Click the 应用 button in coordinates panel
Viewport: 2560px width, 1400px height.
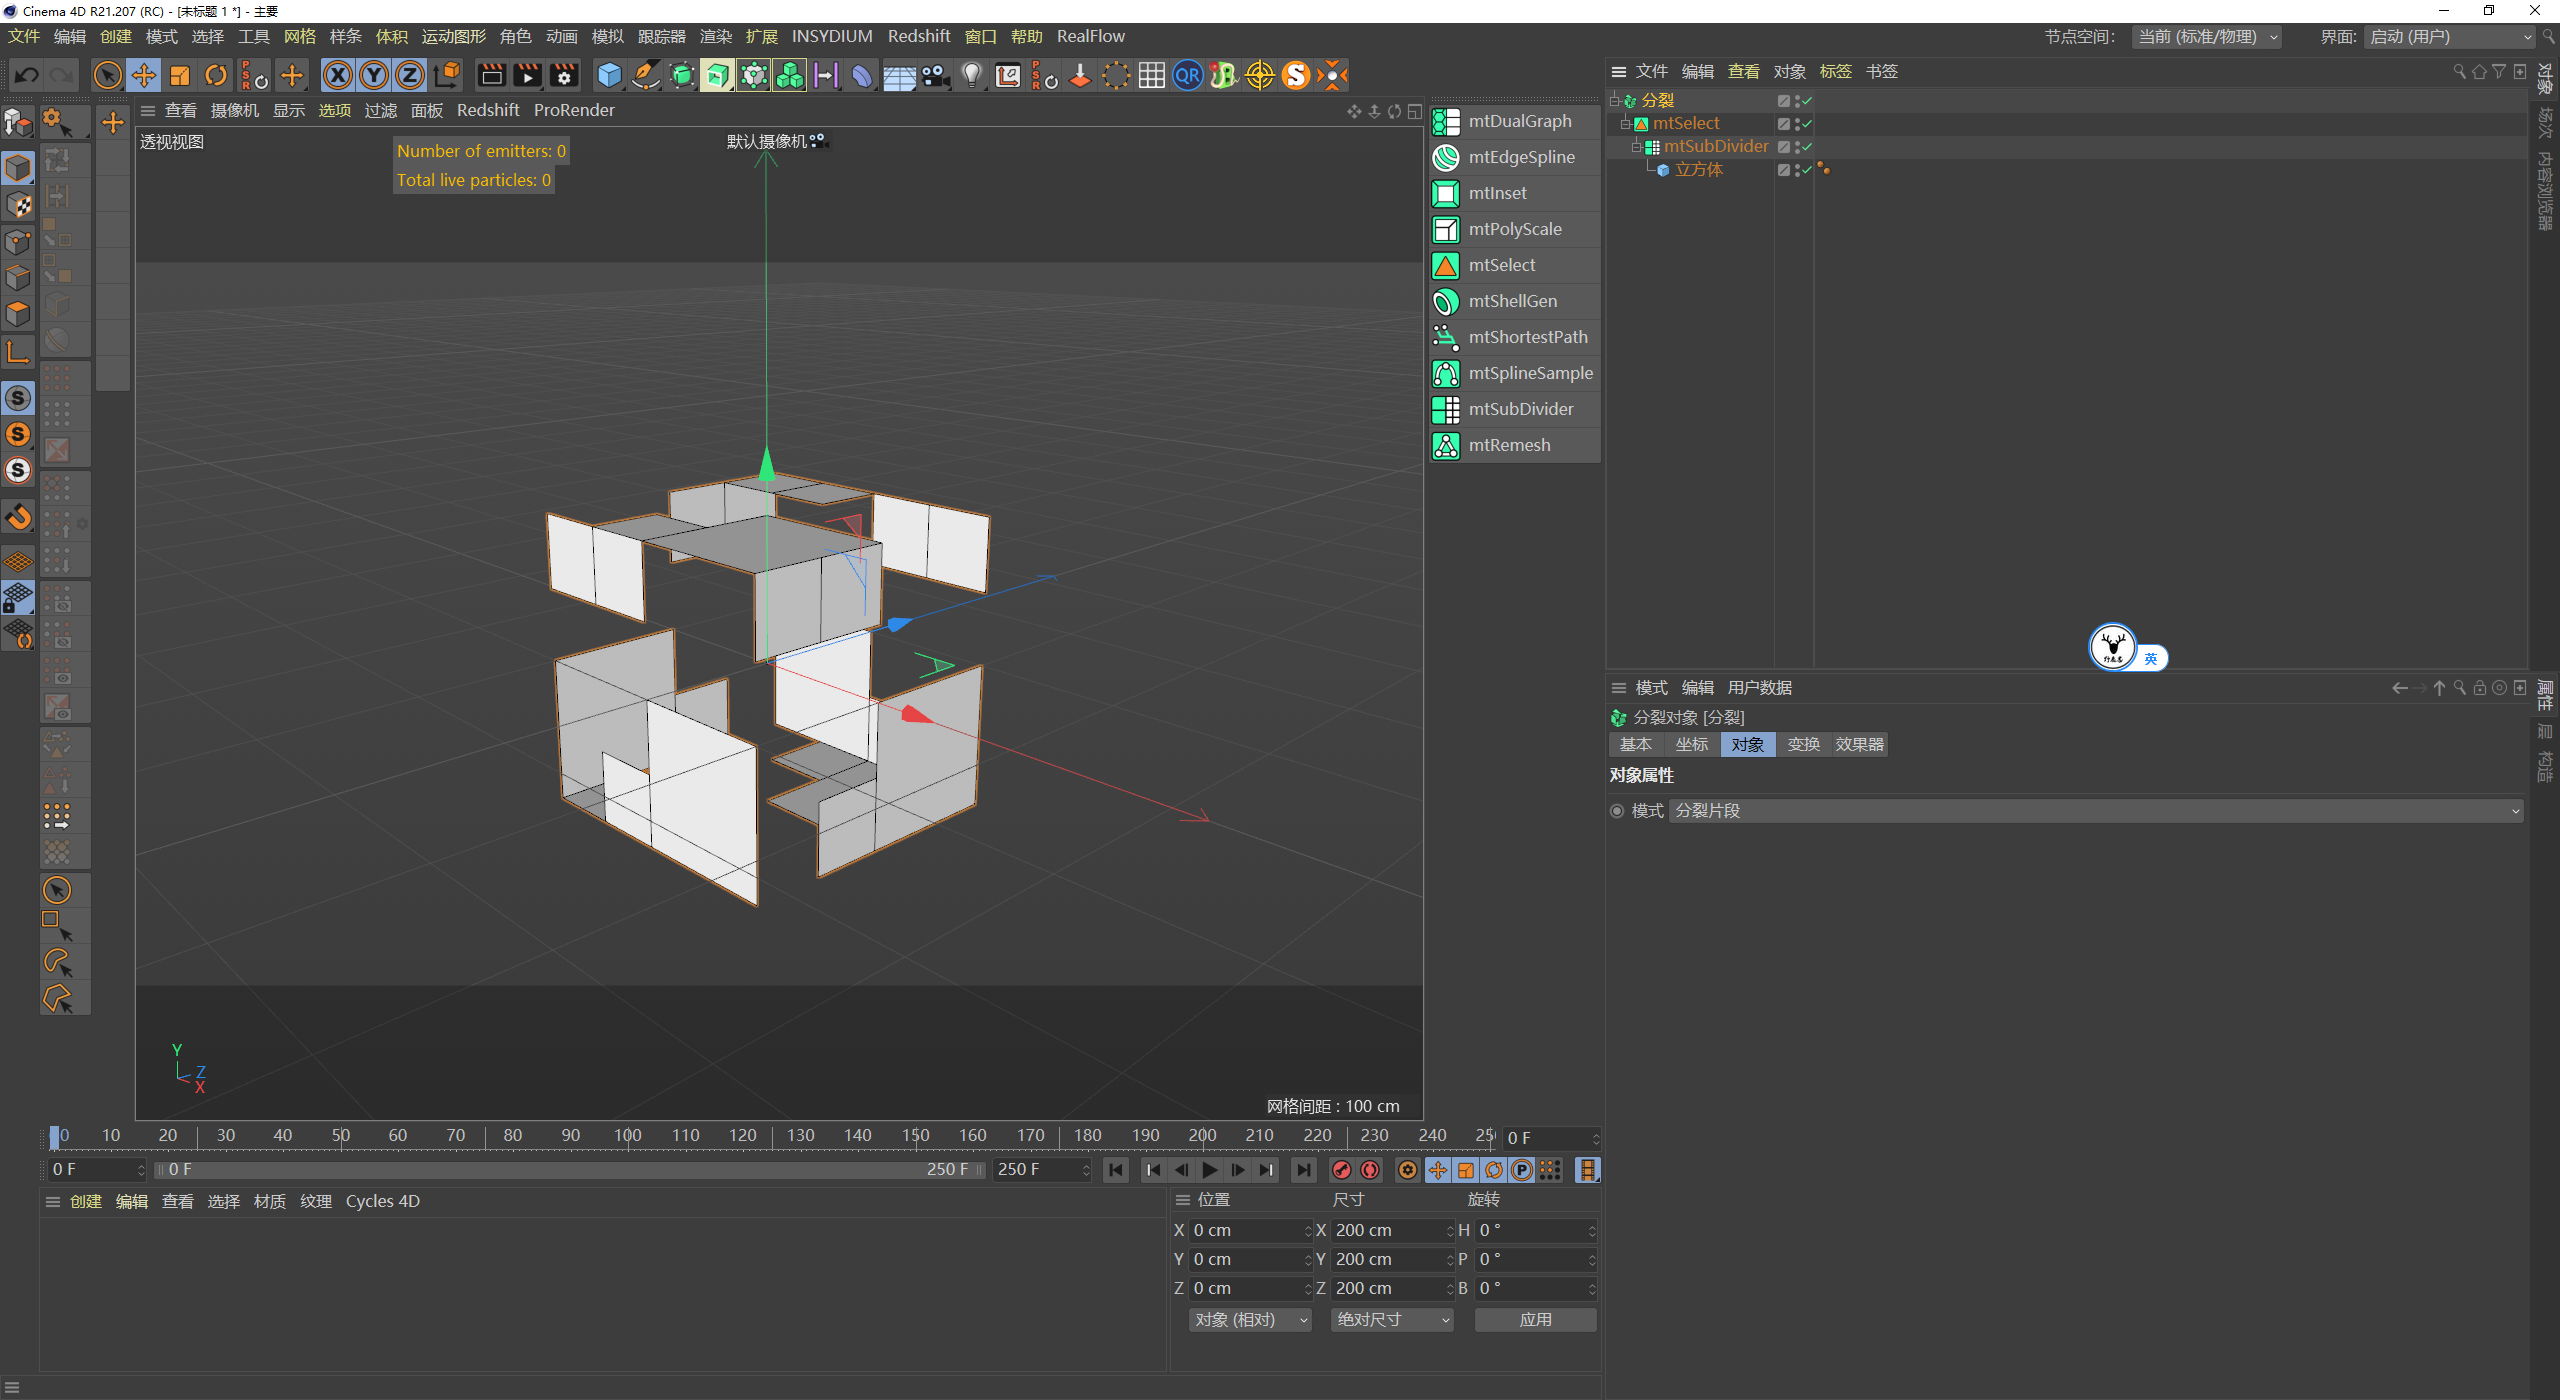[x=1535, y=1320]
